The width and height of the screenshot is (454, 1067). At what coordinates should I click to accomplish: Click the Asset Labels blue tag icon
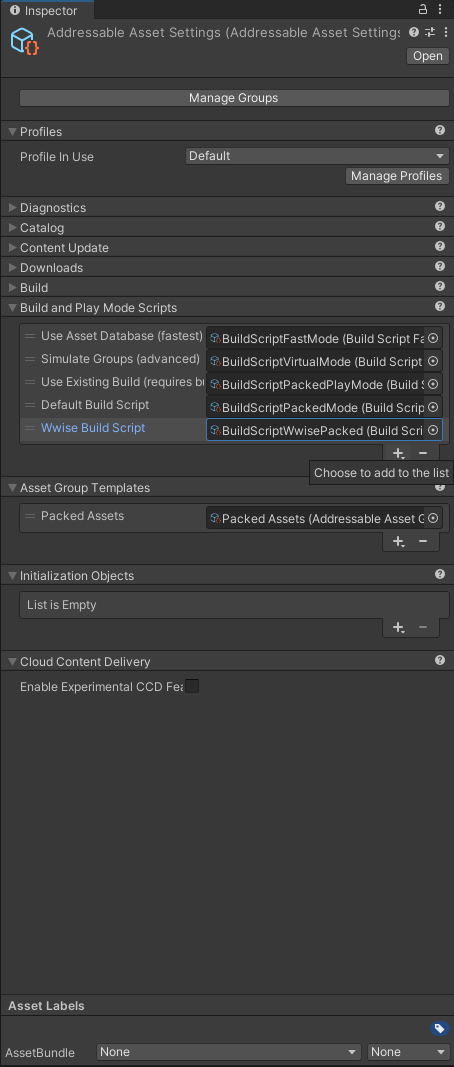439,1028
